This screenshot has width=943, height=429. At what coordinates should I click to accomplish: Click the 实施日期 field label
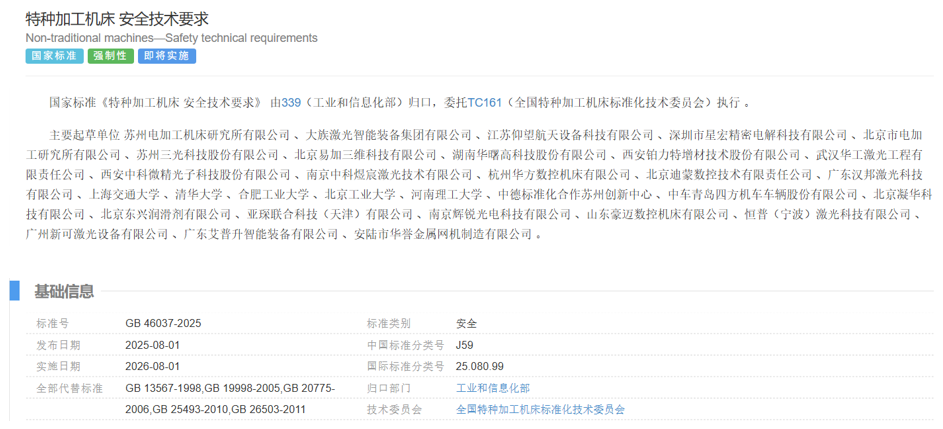pyautogui.click(x=58, y=366)
